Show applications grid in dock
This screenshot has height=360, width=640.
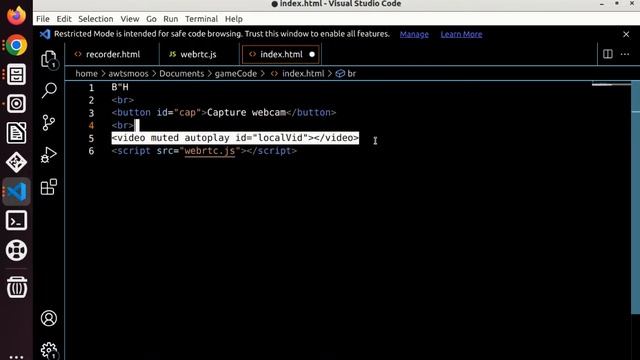tap(16, 357)
